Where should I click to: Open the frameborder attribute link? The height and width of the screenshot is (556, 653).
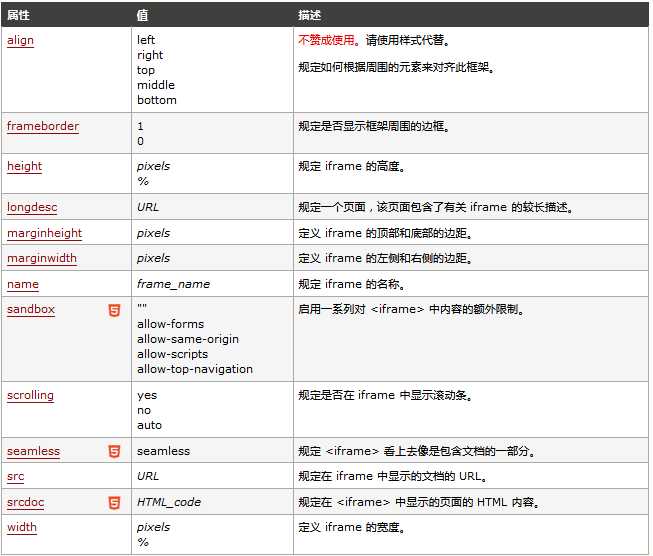43,126
